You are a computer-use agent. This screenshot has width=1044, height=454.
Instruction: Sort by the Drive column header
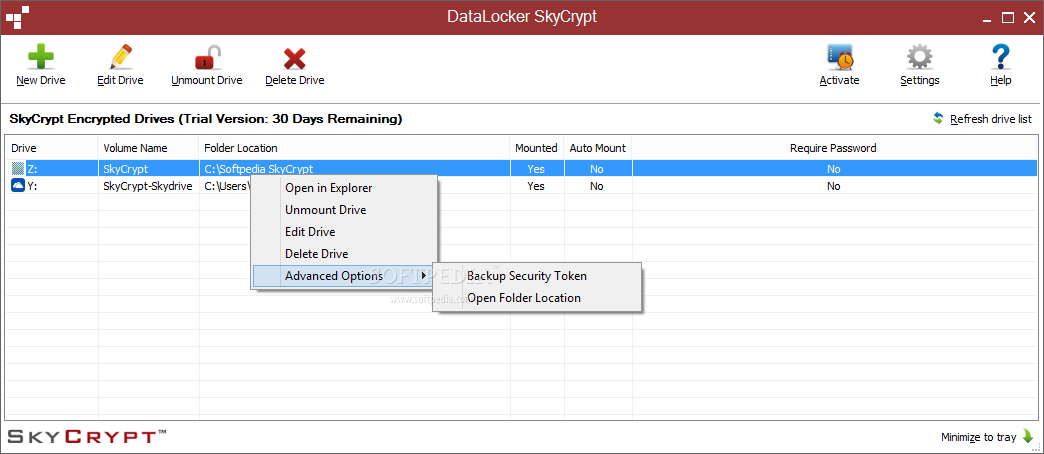(x=52, y=148)
